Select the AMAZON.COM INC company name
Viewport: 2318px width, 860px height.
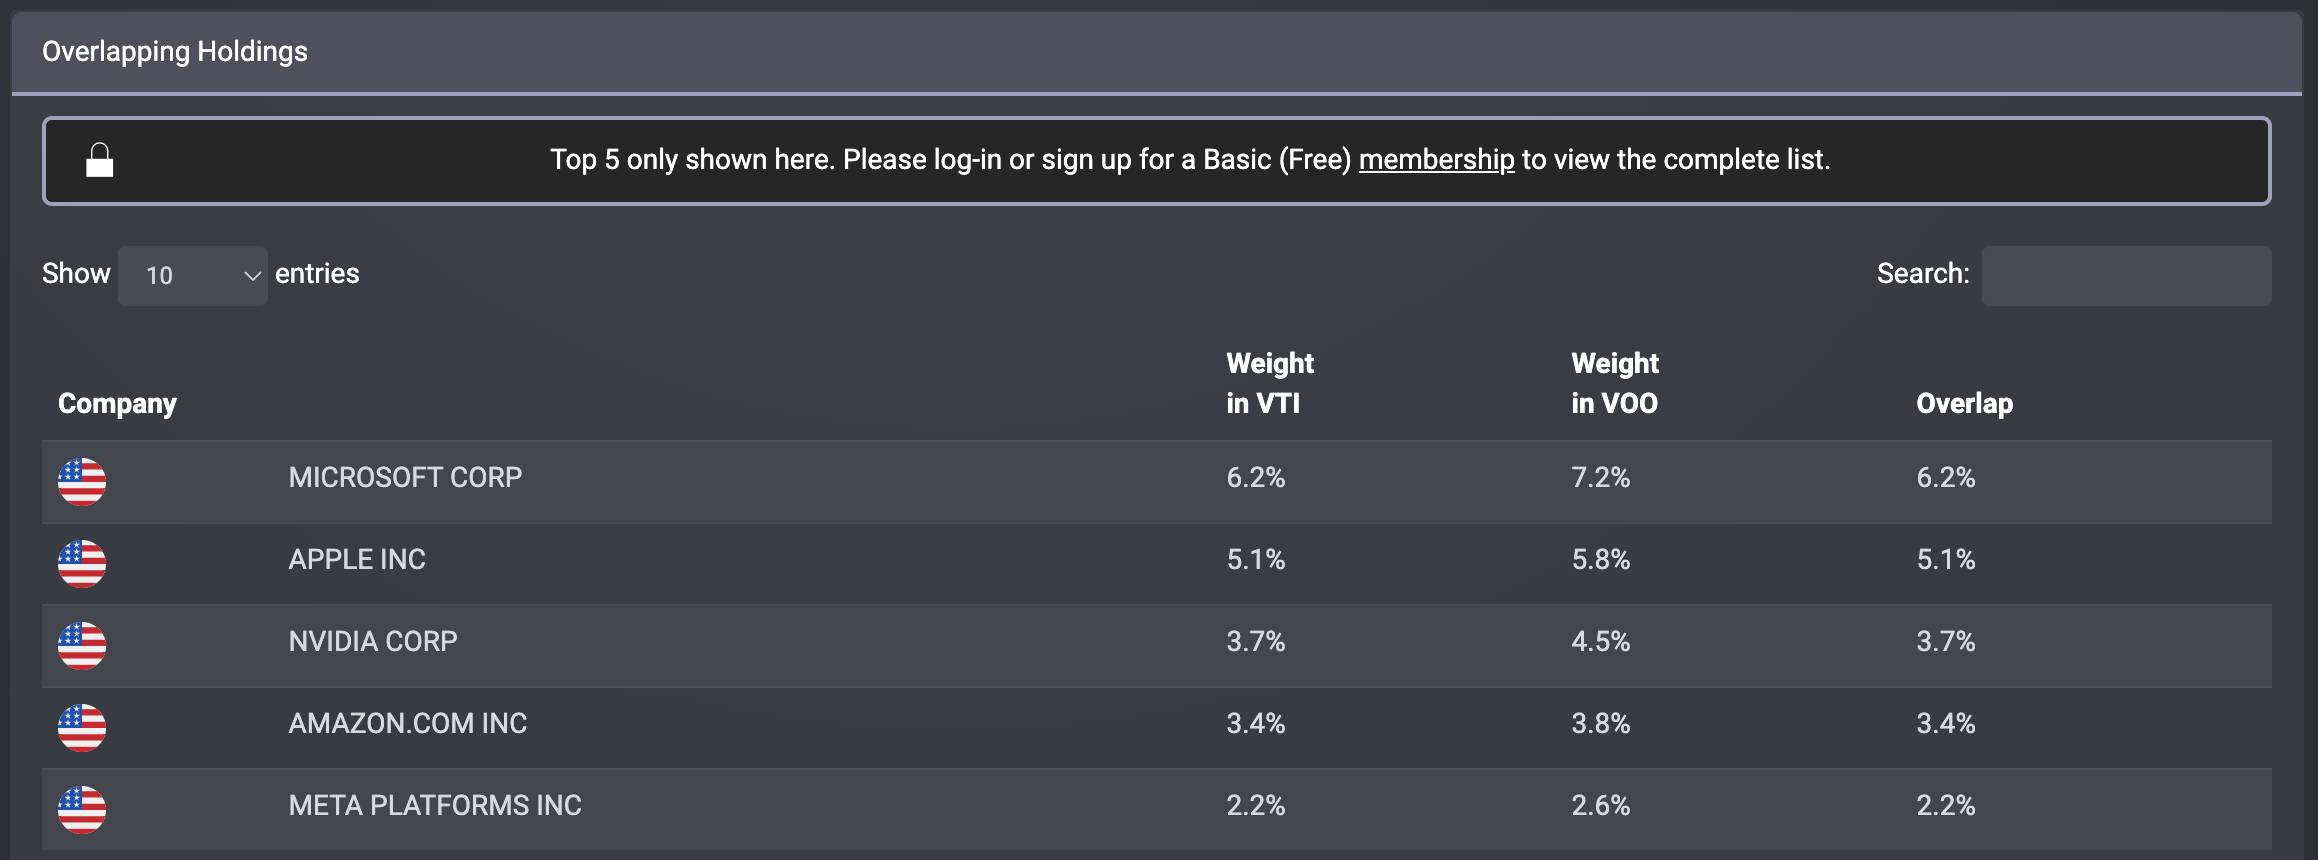tap(407, 724)
